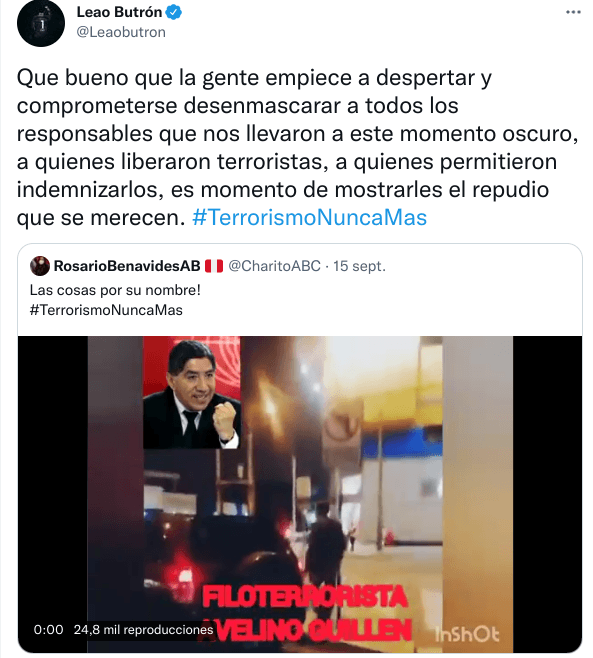This screenshot has height=658, width=593.
Task: Follow the blue #TerrorismoNuncaMas hashtag
Action: coord(309,217)
